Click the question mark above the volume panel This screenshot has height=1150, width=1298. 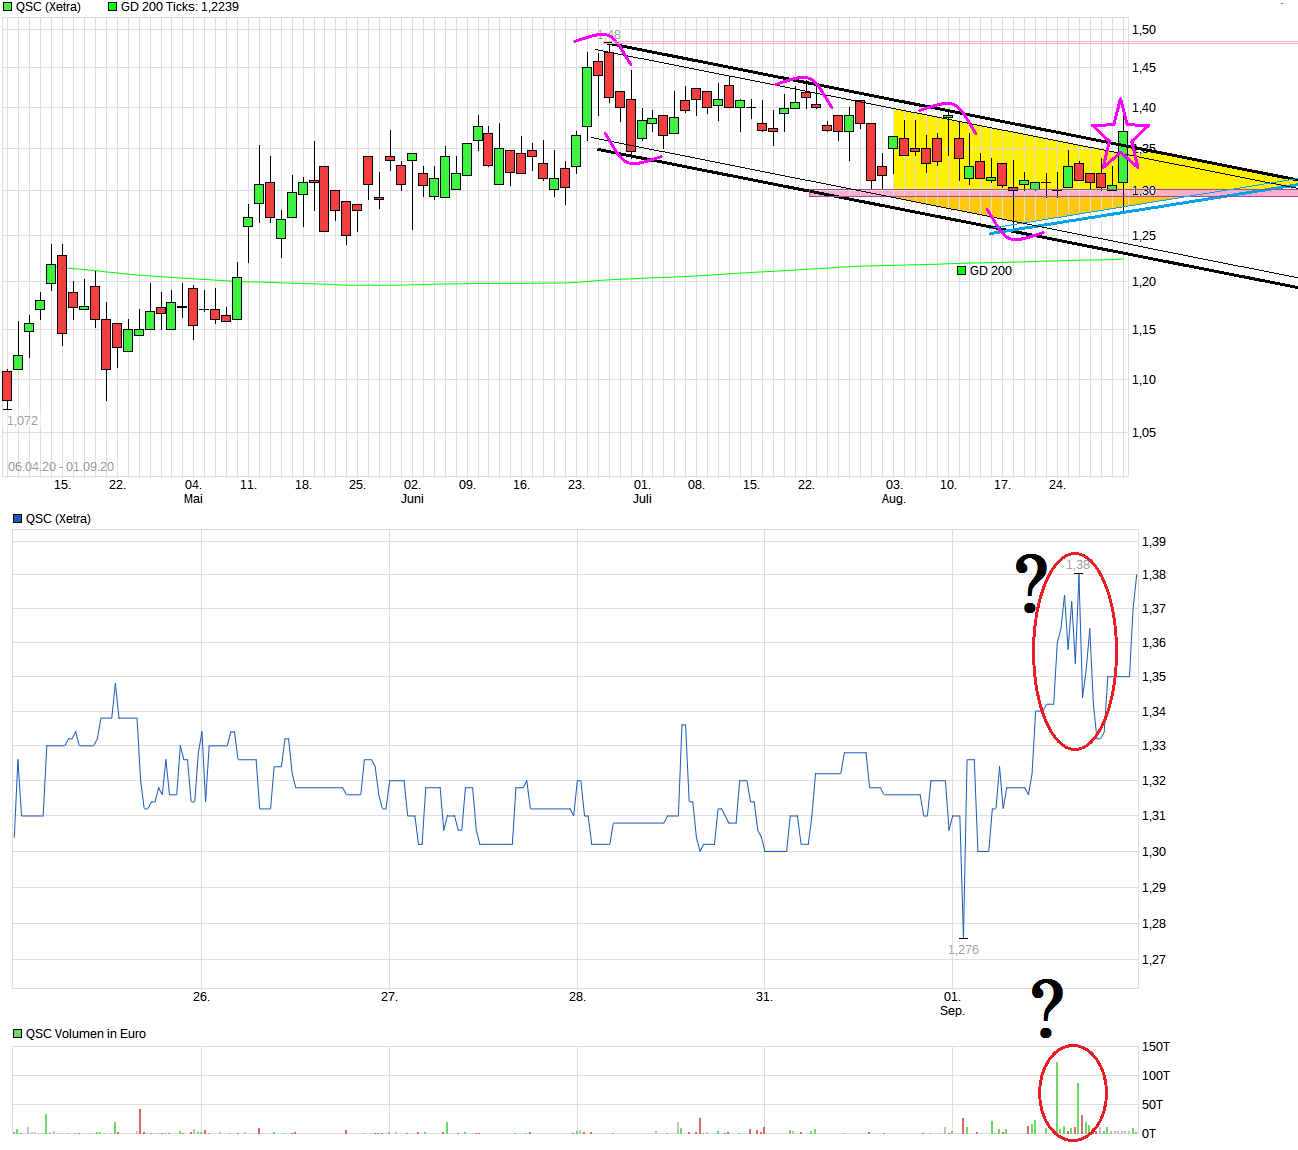(x=1047, y=1004)
